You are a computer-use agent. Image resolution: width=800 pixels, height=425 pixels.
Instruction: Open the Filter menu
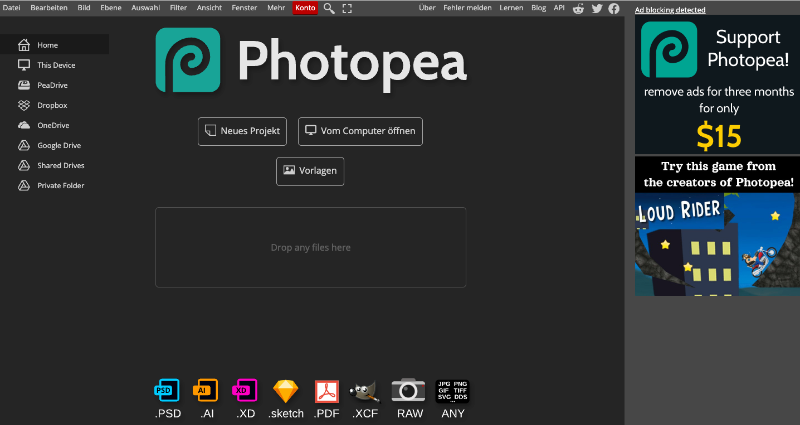tap(179, 8)
